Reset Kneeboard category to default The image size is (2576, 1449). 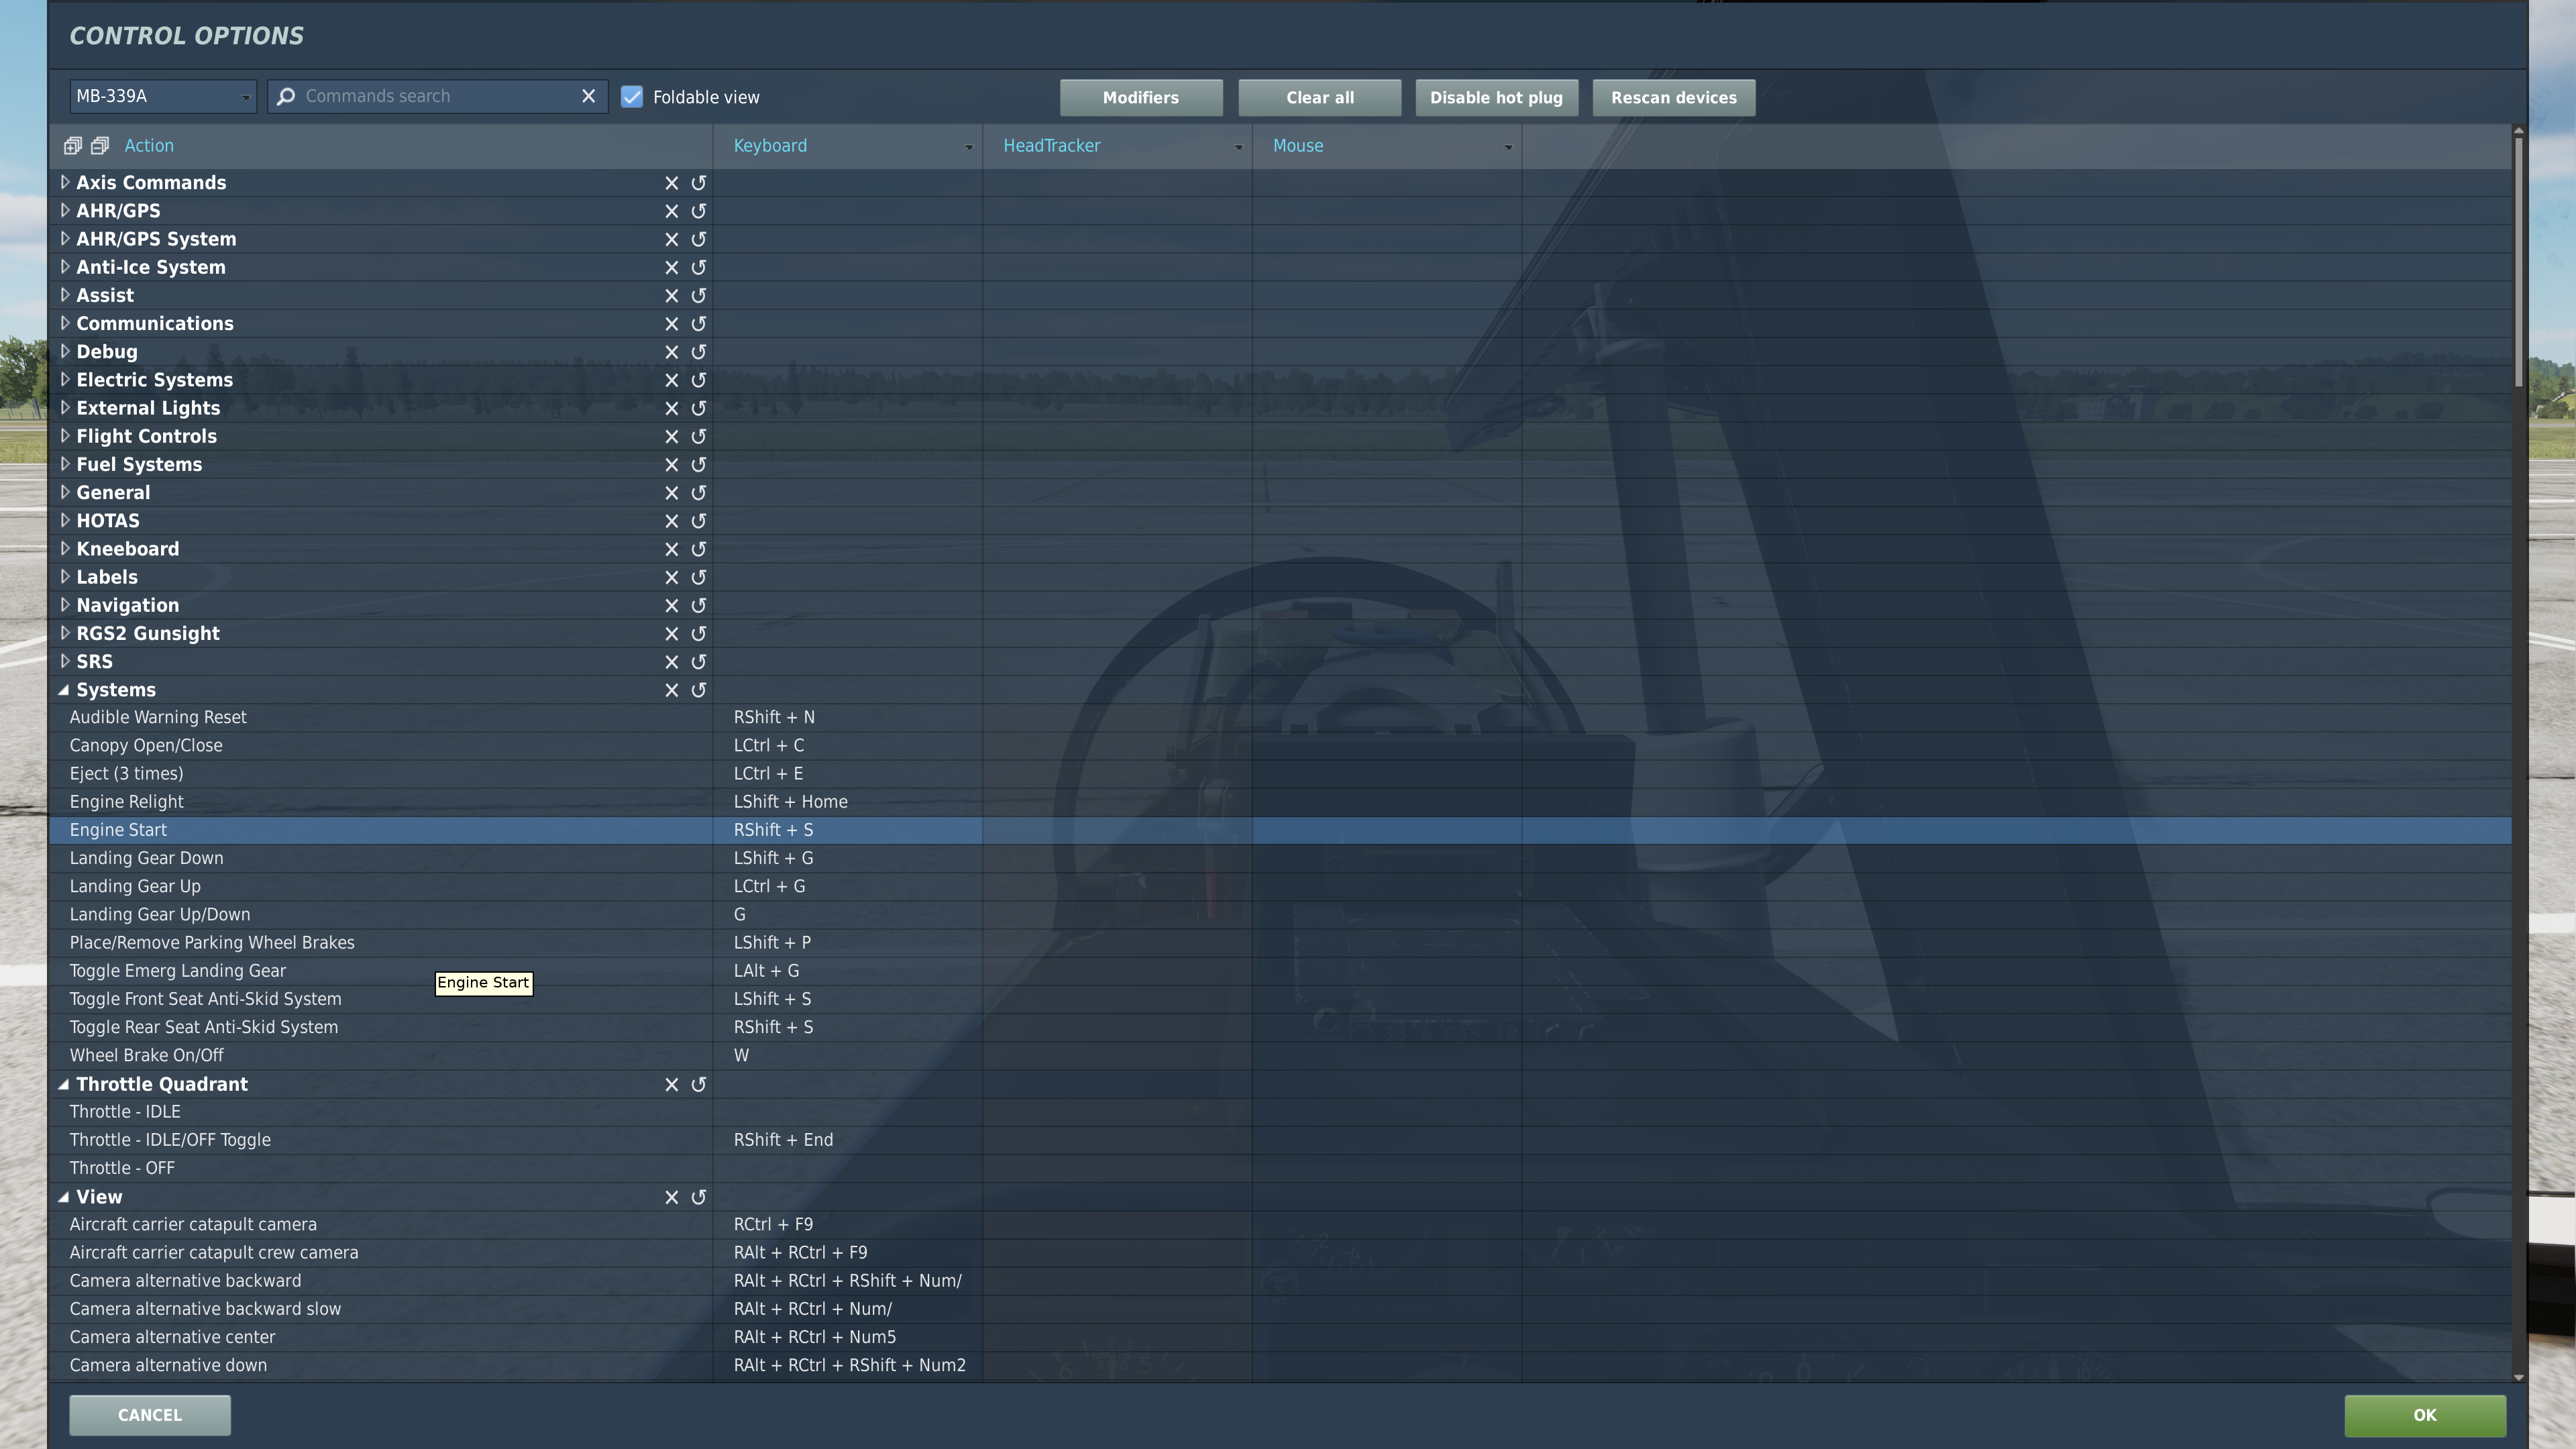pos(699,549)
